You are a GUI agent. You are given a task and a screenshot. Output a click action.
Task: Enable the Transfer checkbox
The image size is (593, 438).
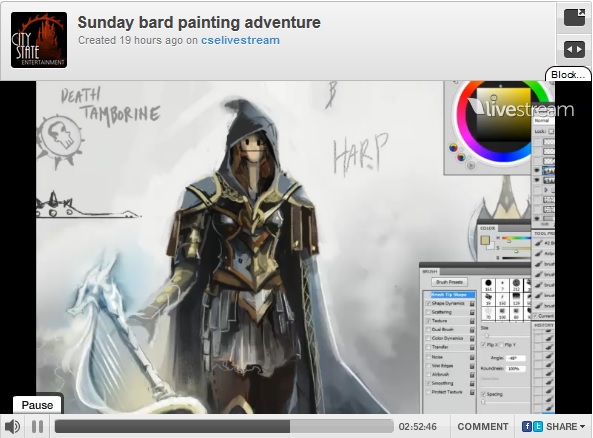(x=428, y=347)
